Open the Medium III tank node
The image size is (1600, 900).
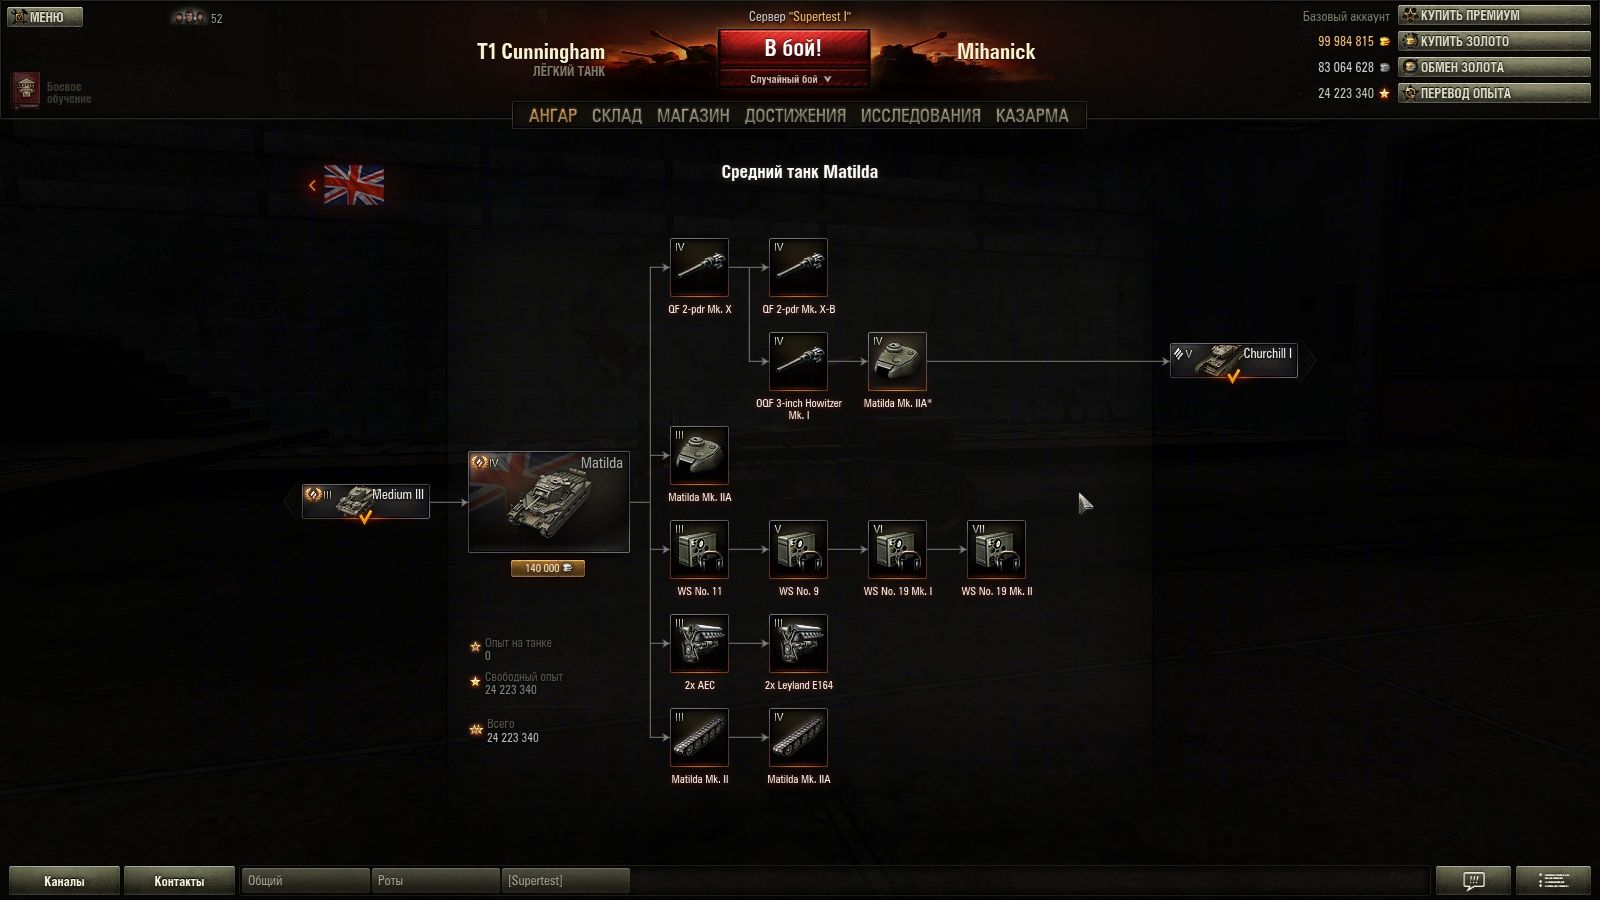point(366,502)
